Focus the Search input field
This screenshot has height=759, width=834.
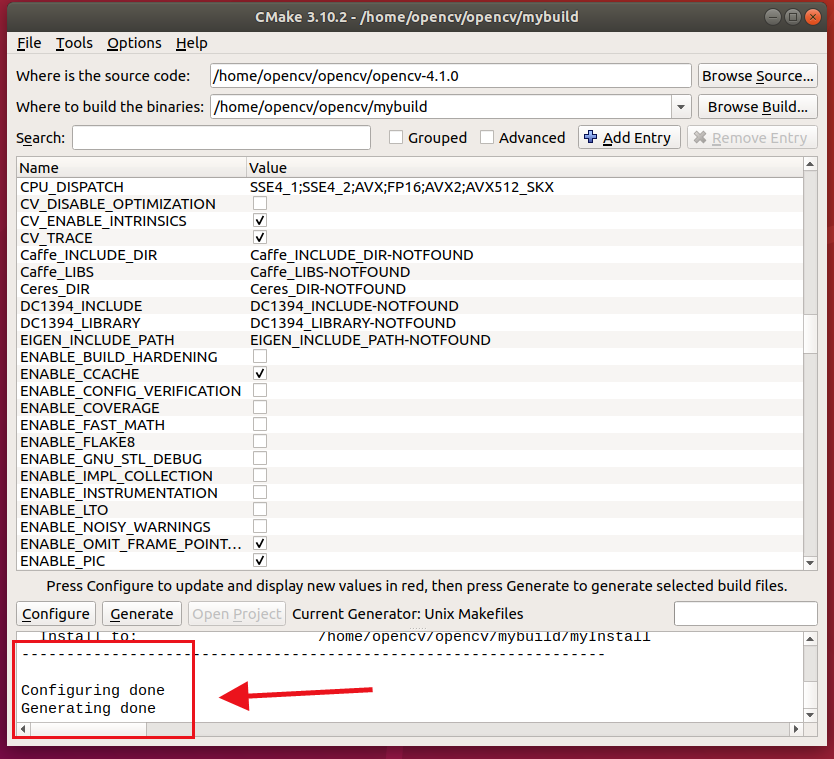pyautogui.click(x=221, y=138)
